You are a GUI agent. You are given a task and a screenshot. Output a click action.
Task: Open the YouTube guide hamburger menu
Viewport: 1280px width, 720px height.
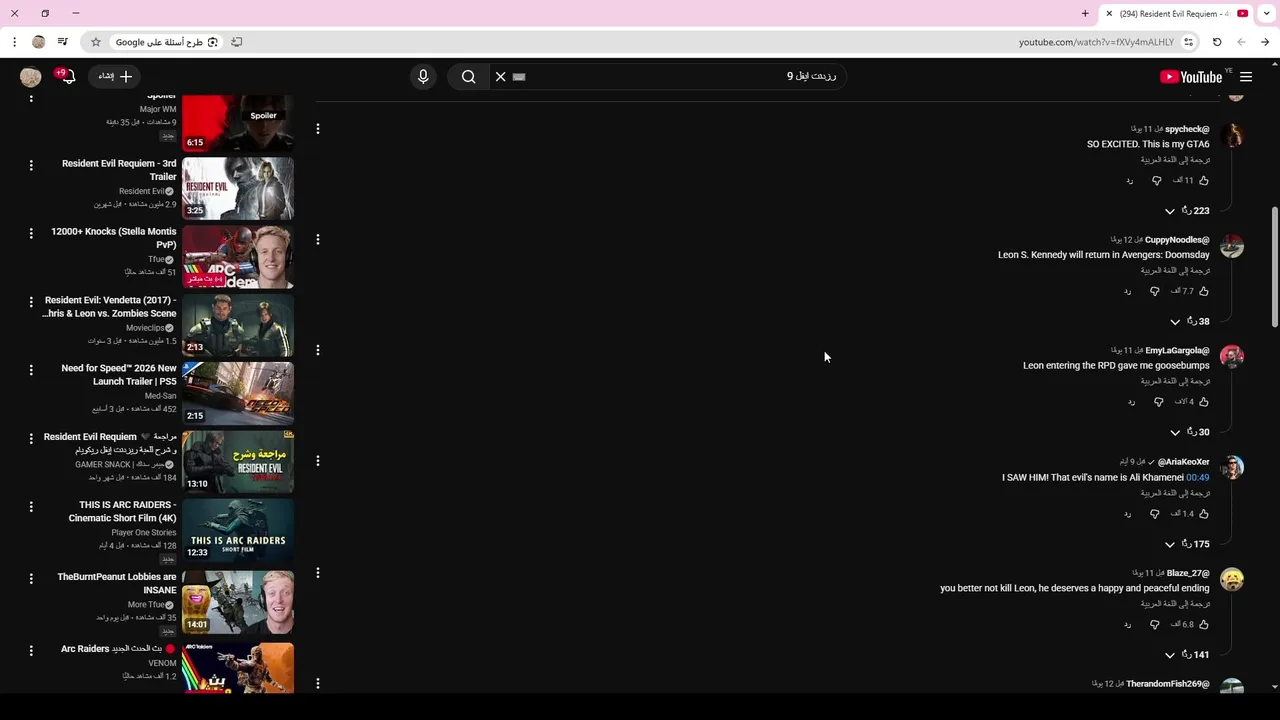pos(1246,77)
